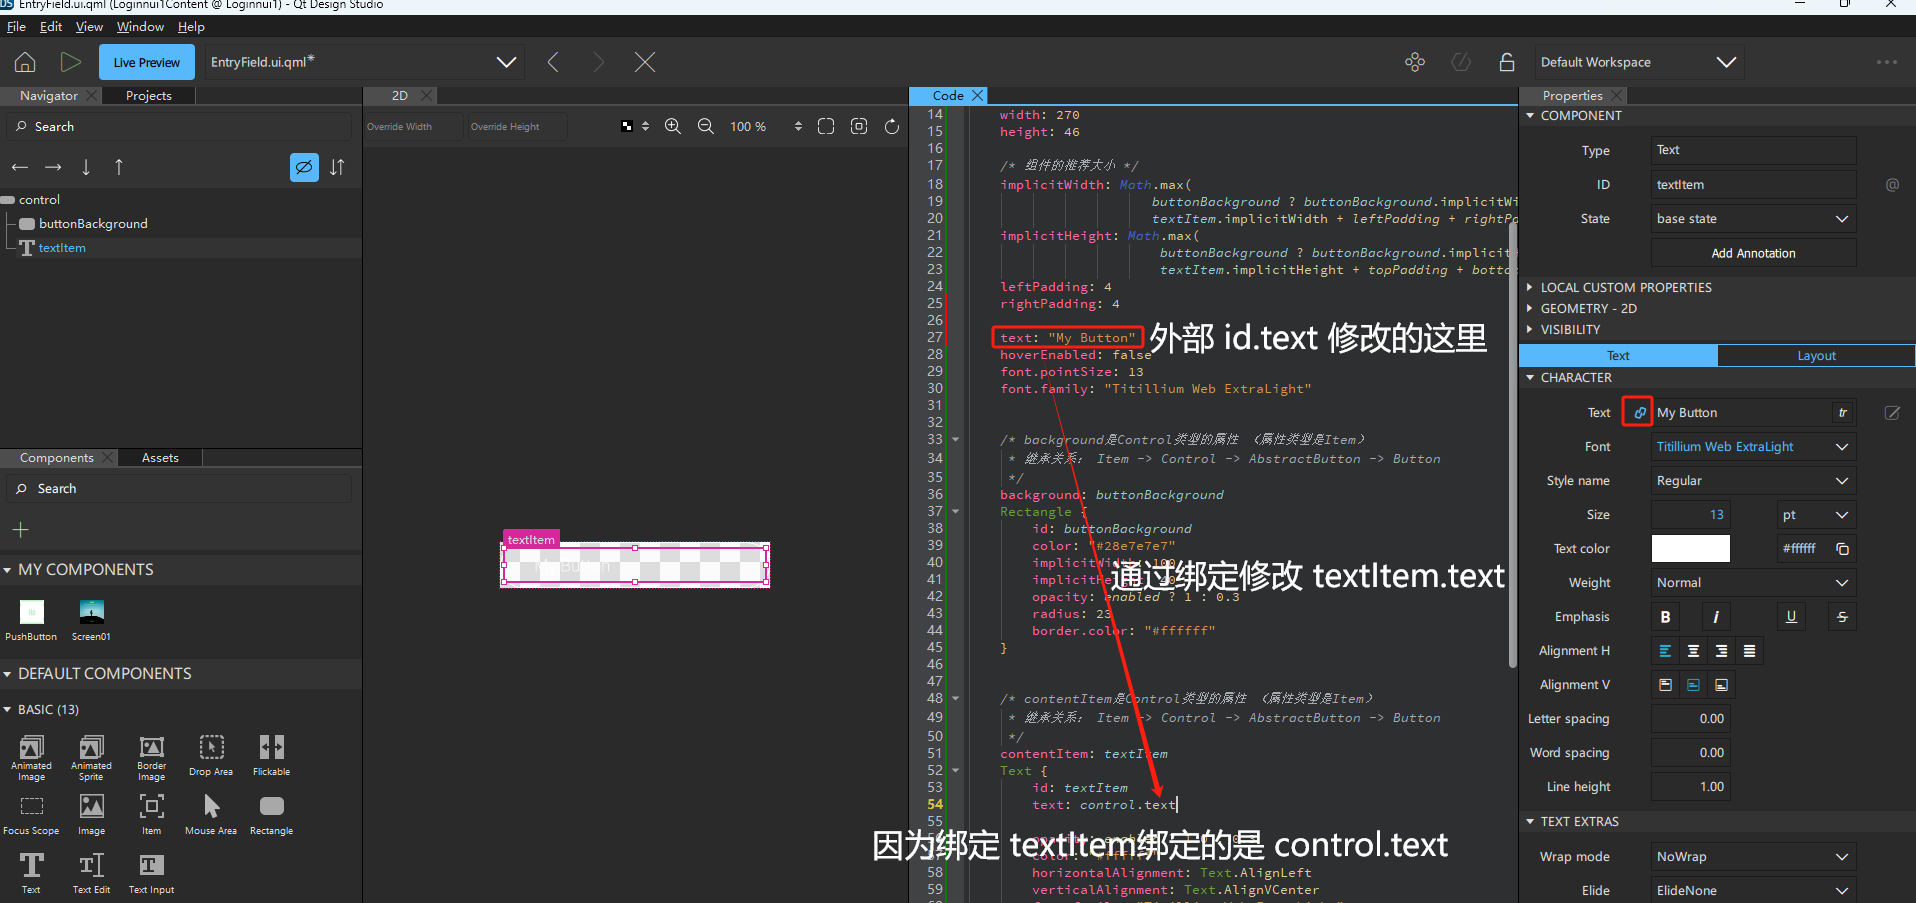Expand the VISIBILITY section

1530,330
